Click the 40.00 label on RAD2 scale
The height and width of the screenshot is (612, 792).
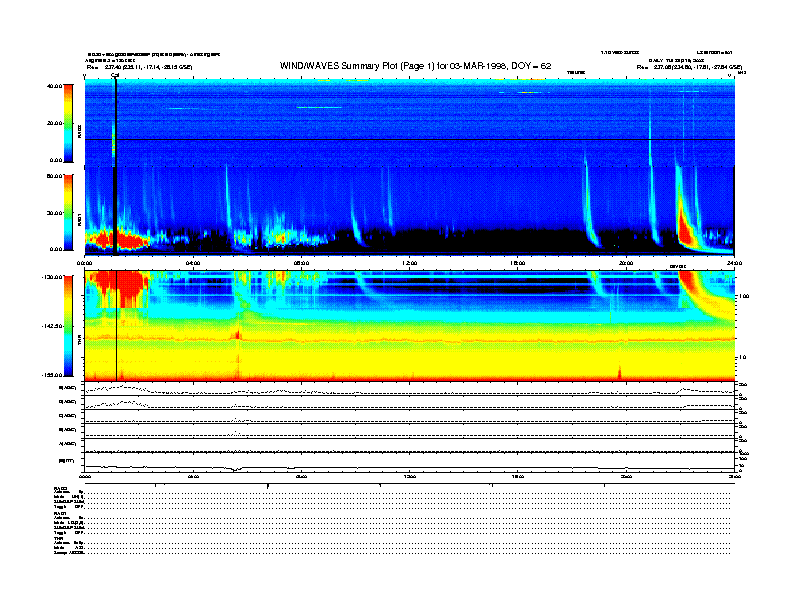pyautogui.click(x=54, y=86)
